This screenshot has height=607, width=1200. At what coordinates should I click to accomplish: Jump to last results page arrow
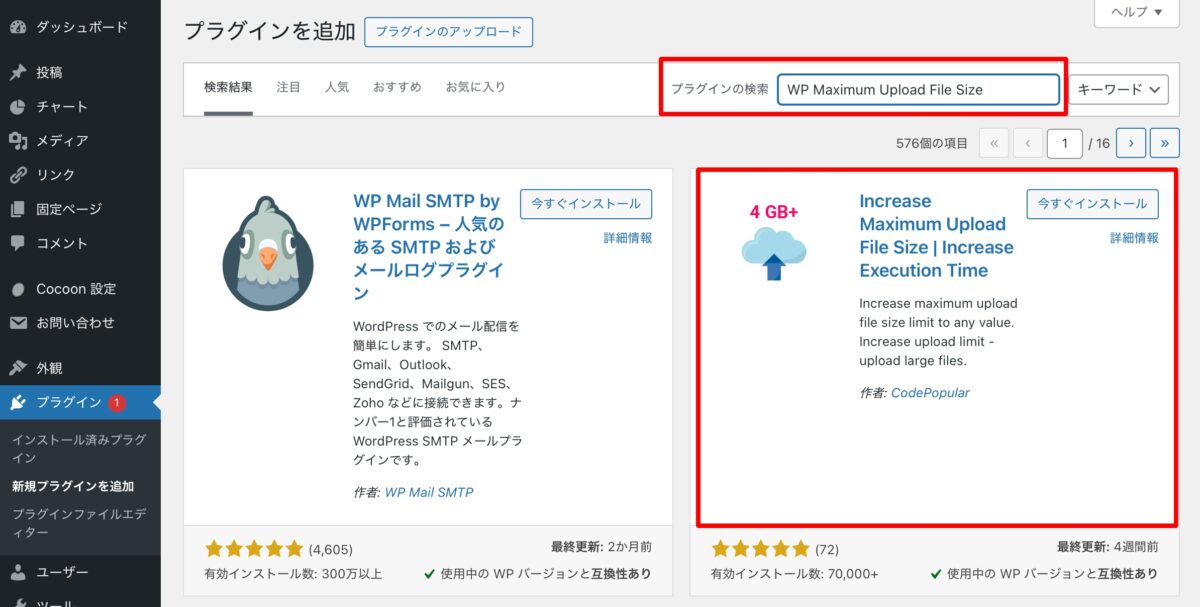coord(1165,143)
